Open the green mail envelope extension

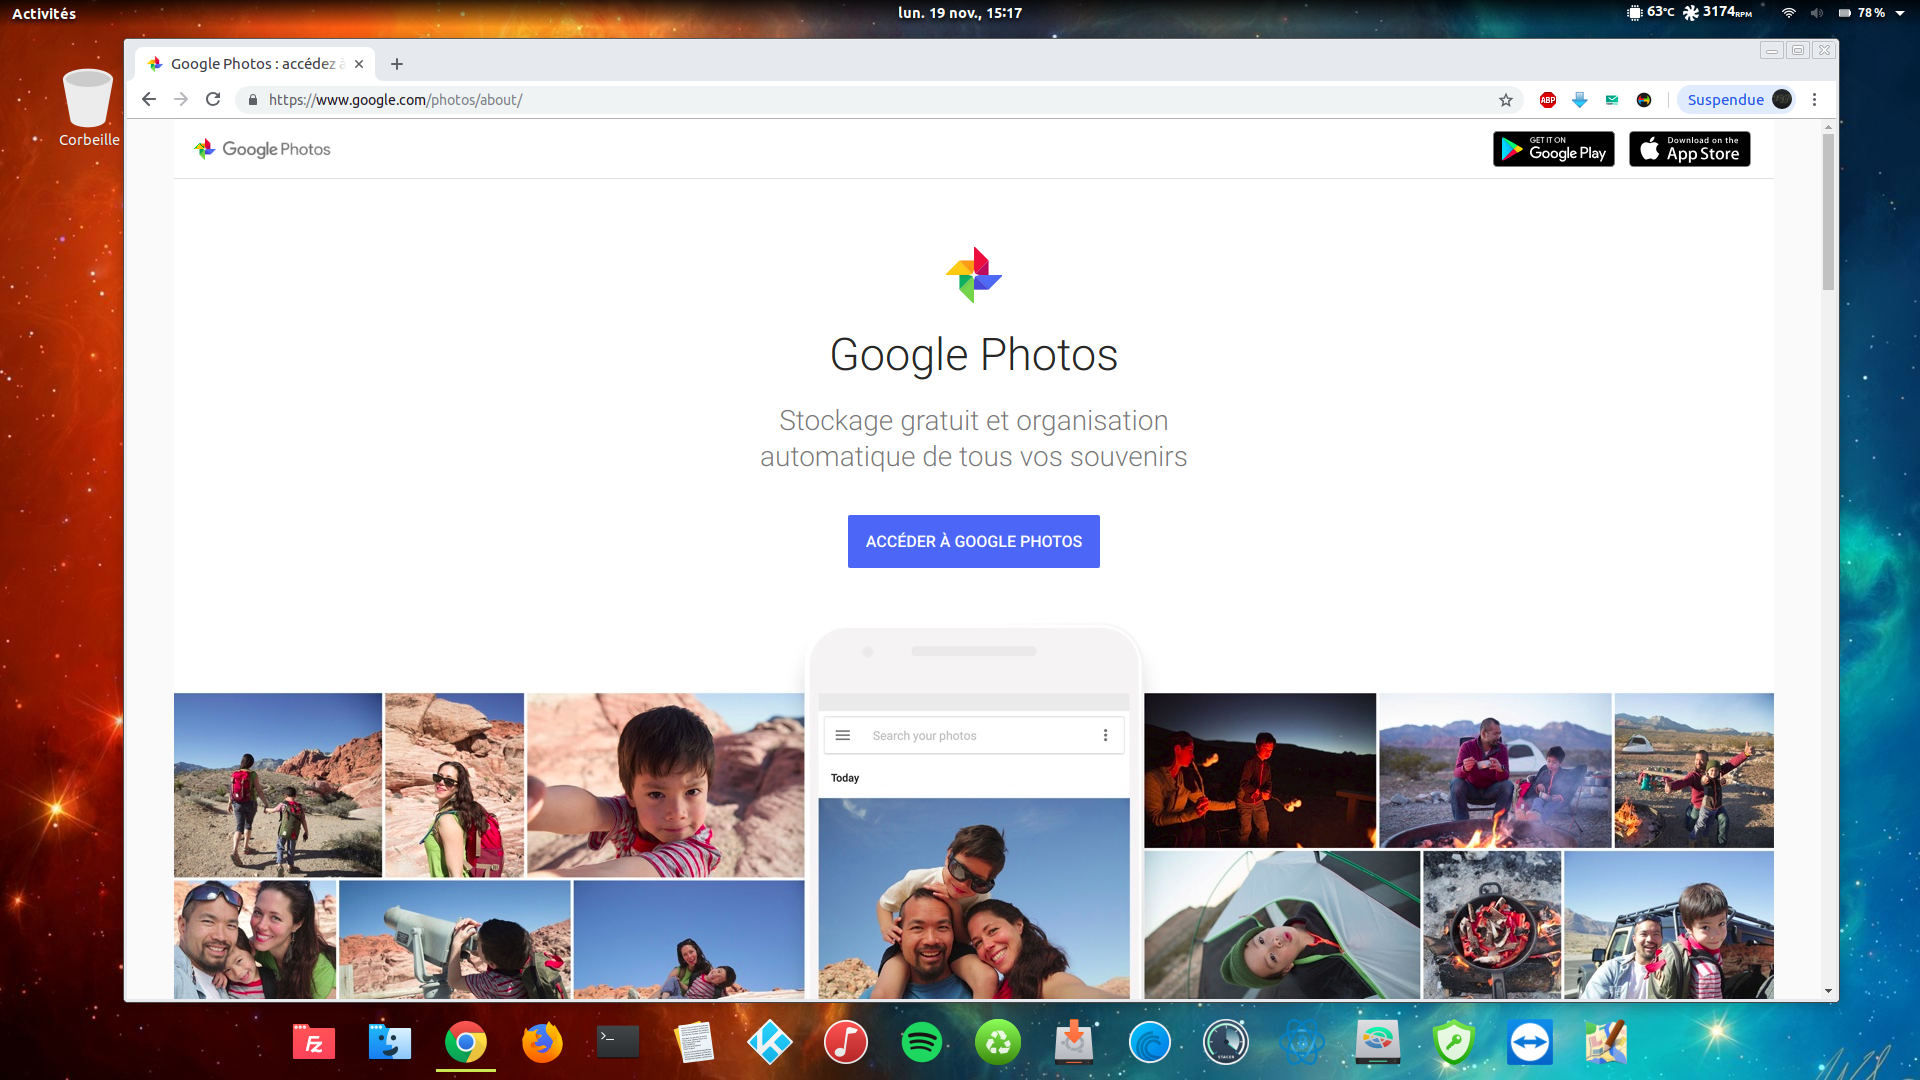coord(1612,100)
